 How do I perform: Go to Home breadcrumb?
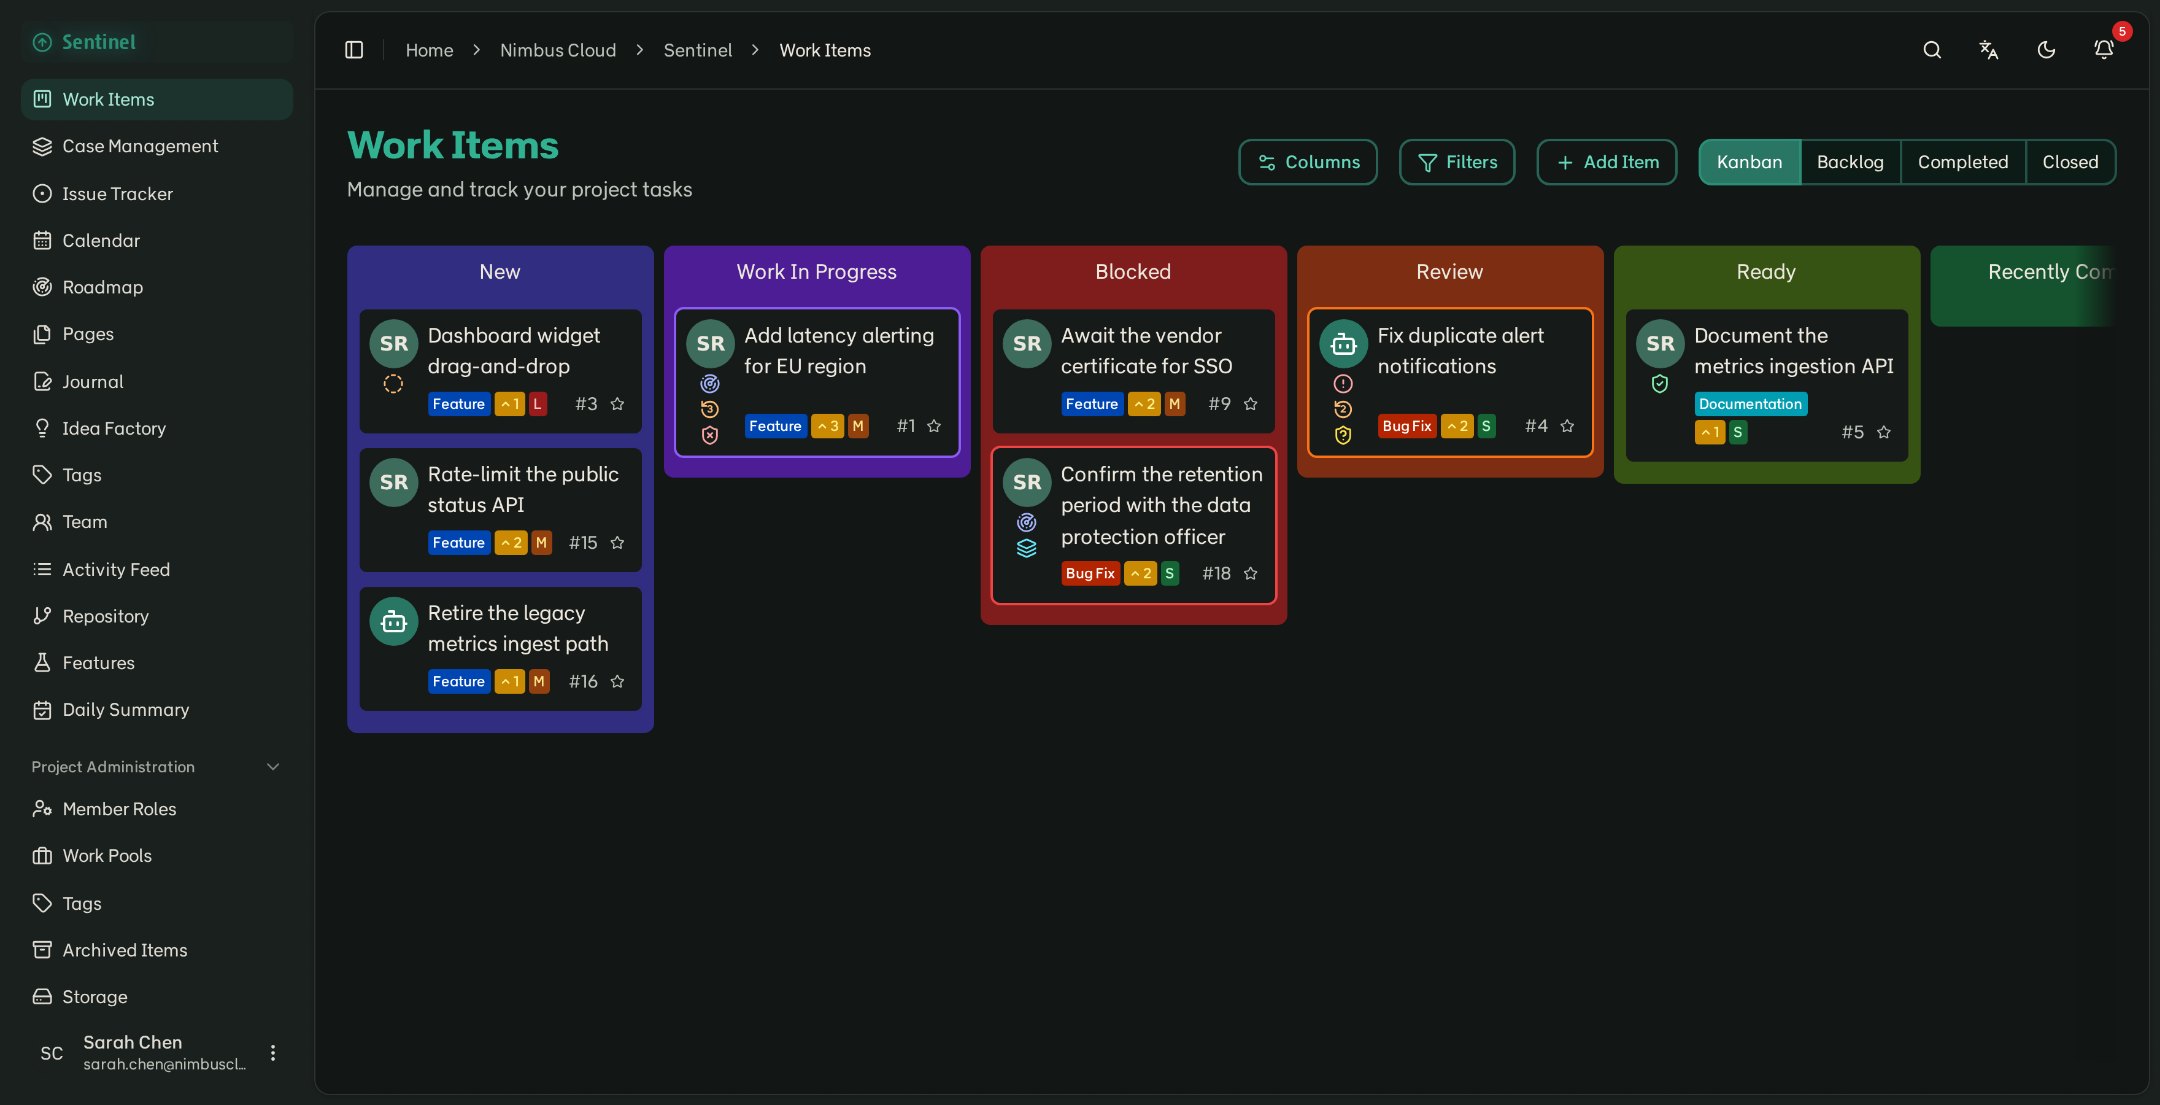pyautogui.click(x=429, y=50)
